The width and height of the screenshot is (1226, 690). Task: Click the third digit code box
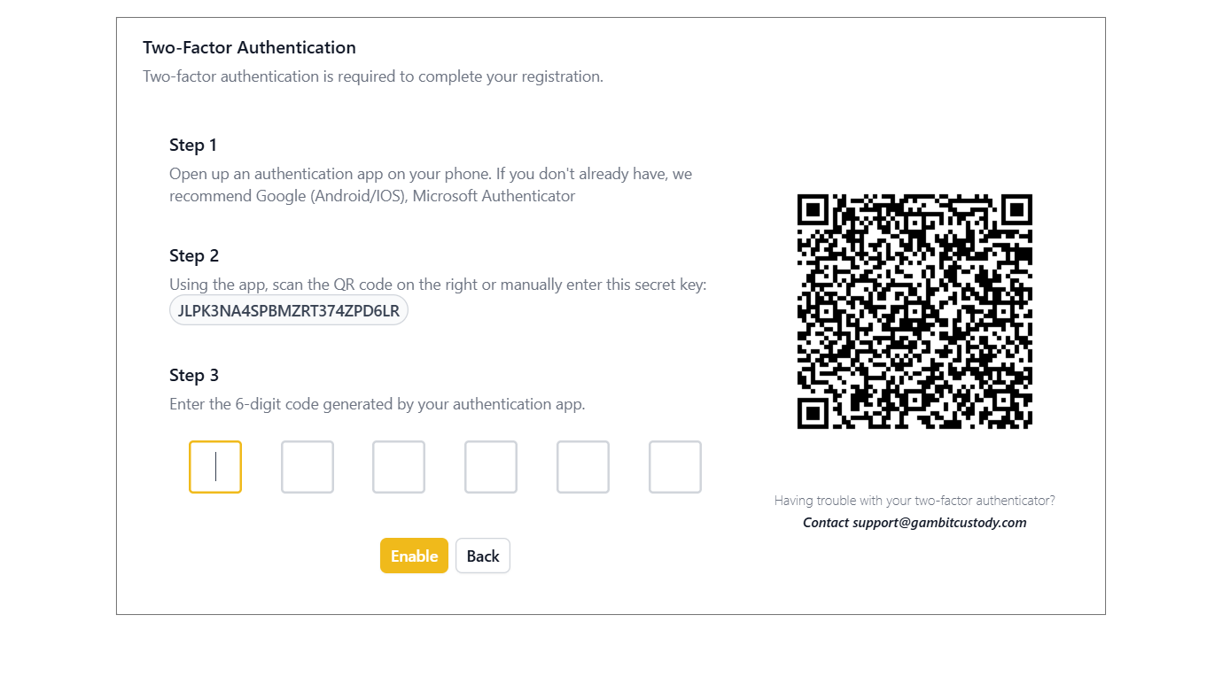coord(399,467)
